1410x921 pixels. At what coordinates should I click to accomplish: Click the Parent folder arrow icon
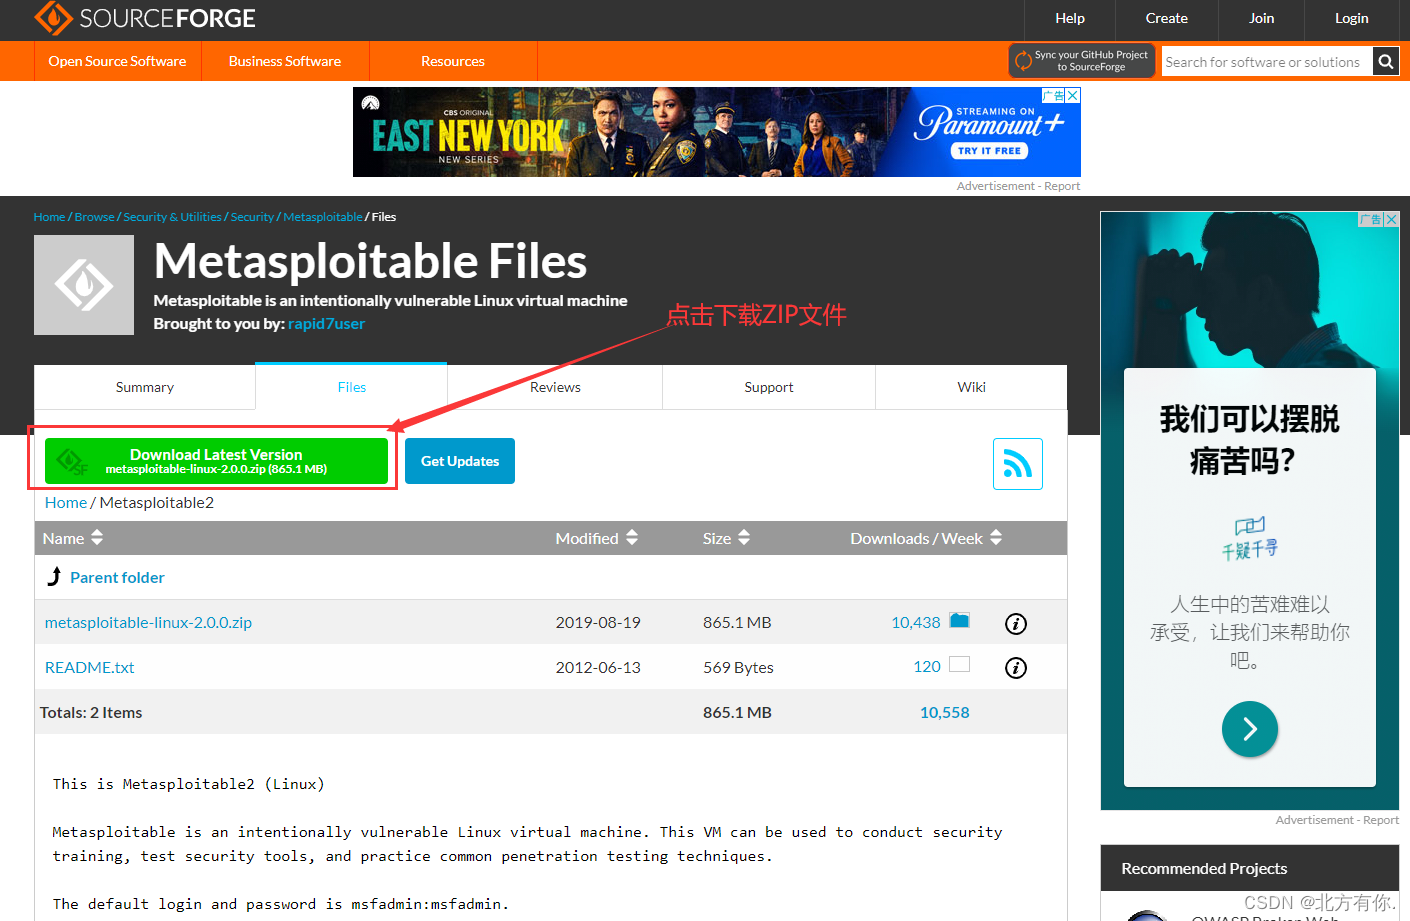pyautogui.click(x=54, y=577)
